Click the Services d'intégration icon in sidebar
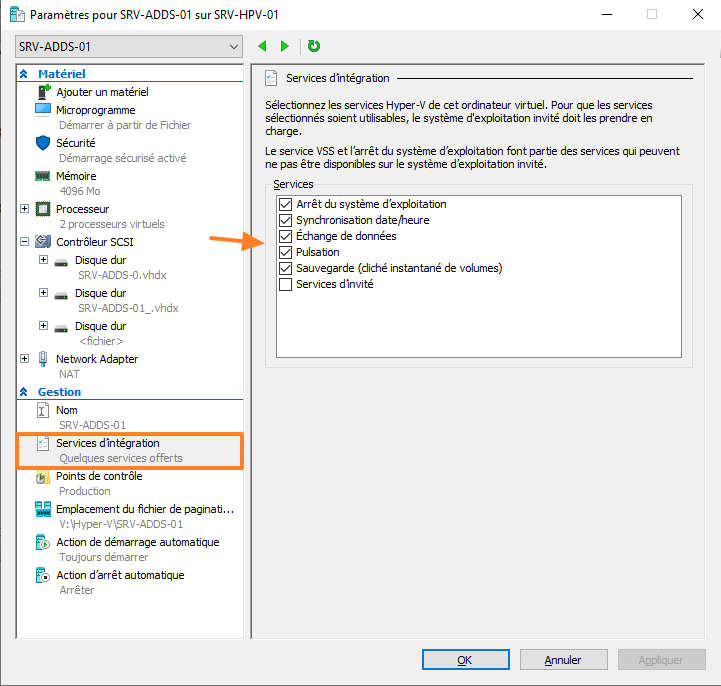 [43, 443]
